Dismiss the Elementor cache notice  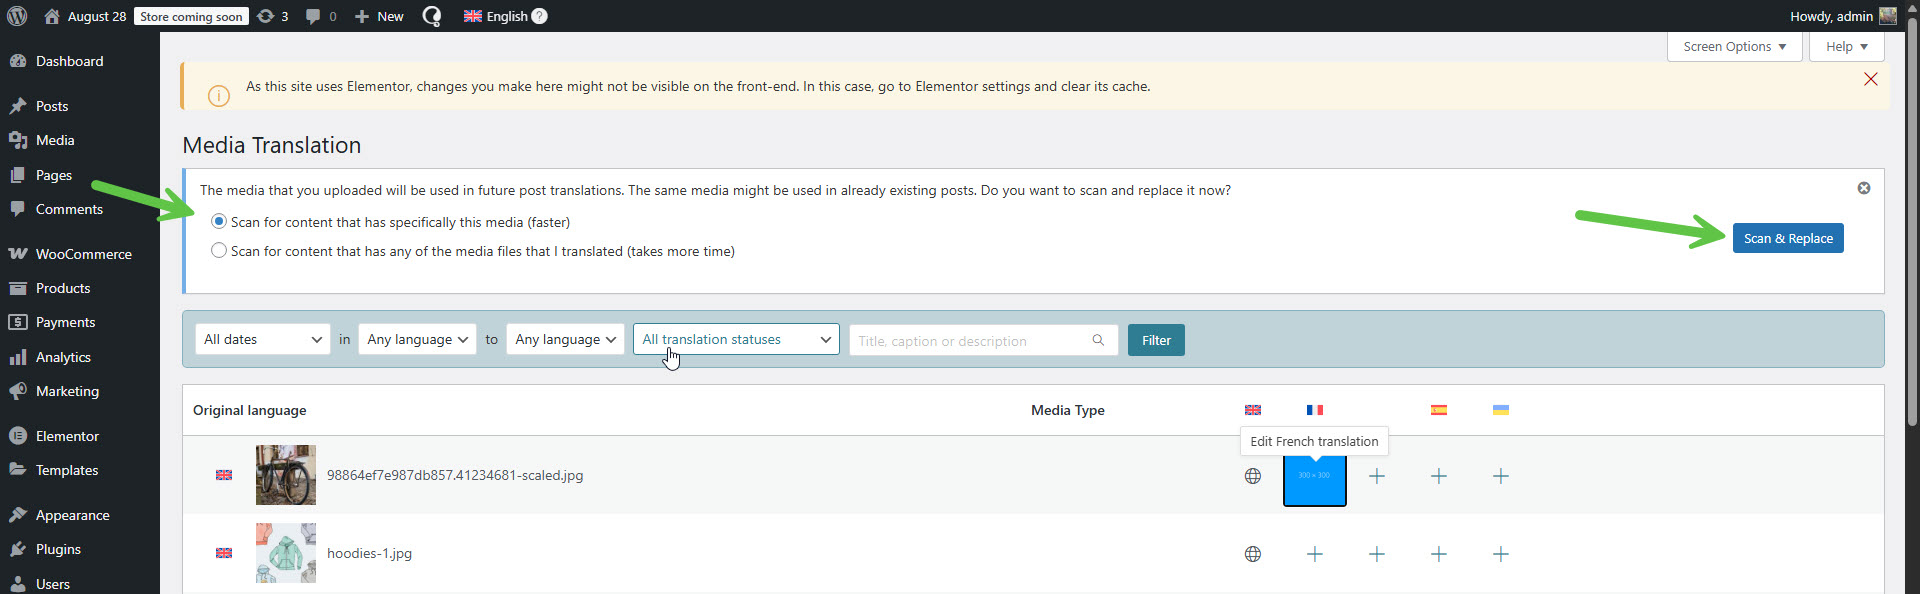tap(1870, 79)
